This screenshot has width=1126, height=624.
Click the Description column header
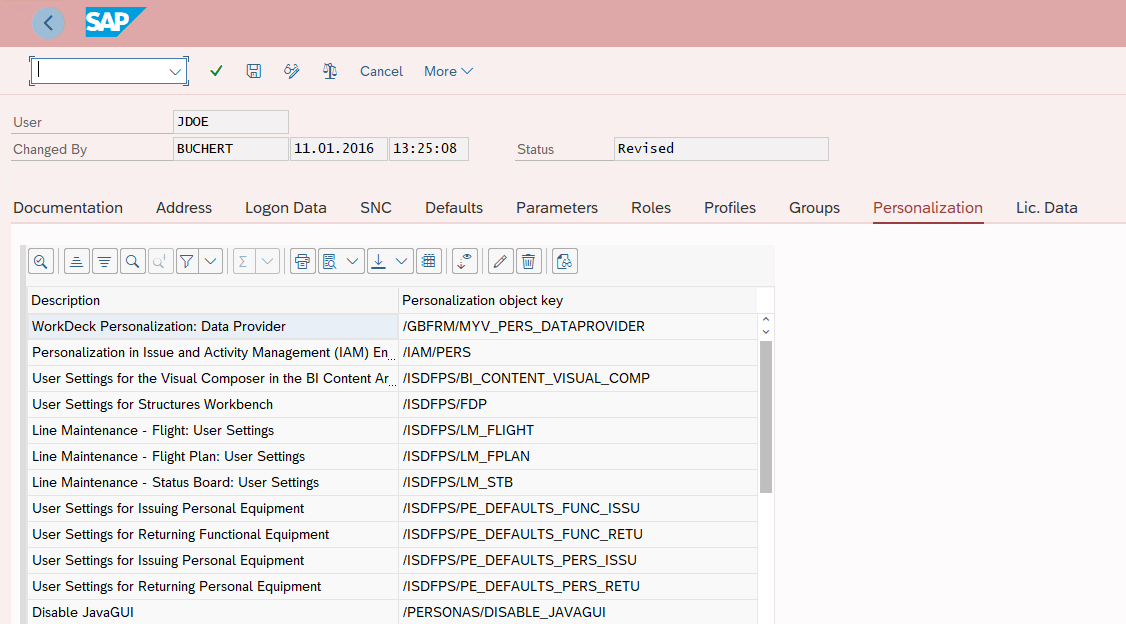(213, 300)
